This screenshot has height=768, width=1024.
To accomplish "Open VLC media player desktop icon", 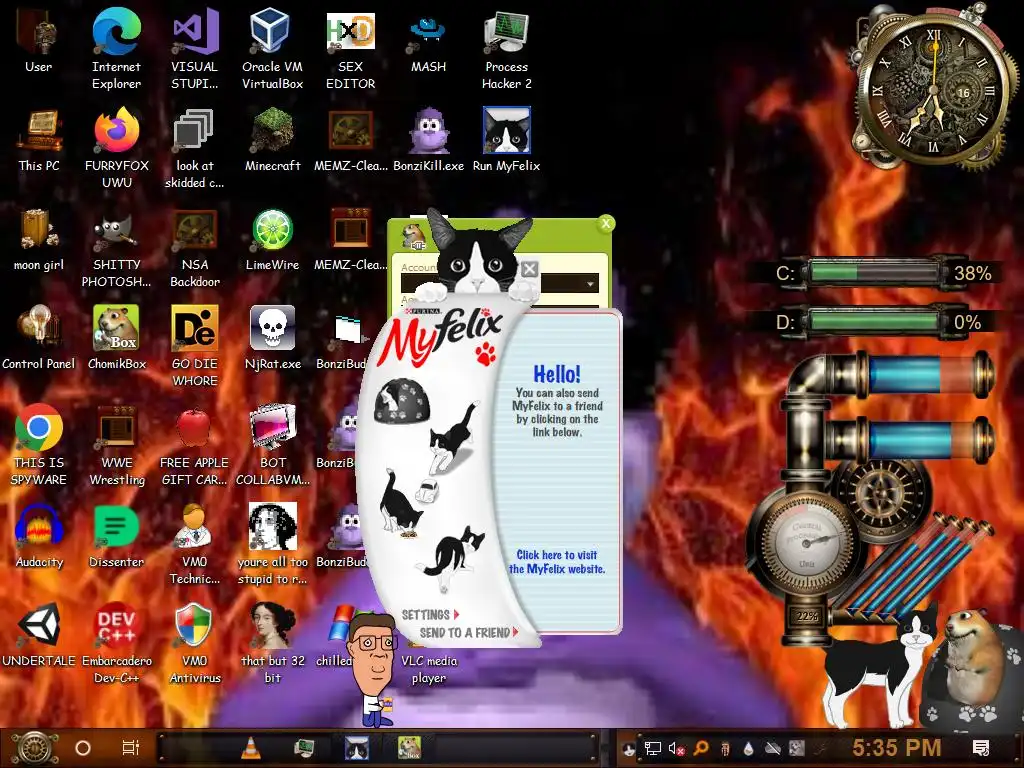I will coord(428,669).
